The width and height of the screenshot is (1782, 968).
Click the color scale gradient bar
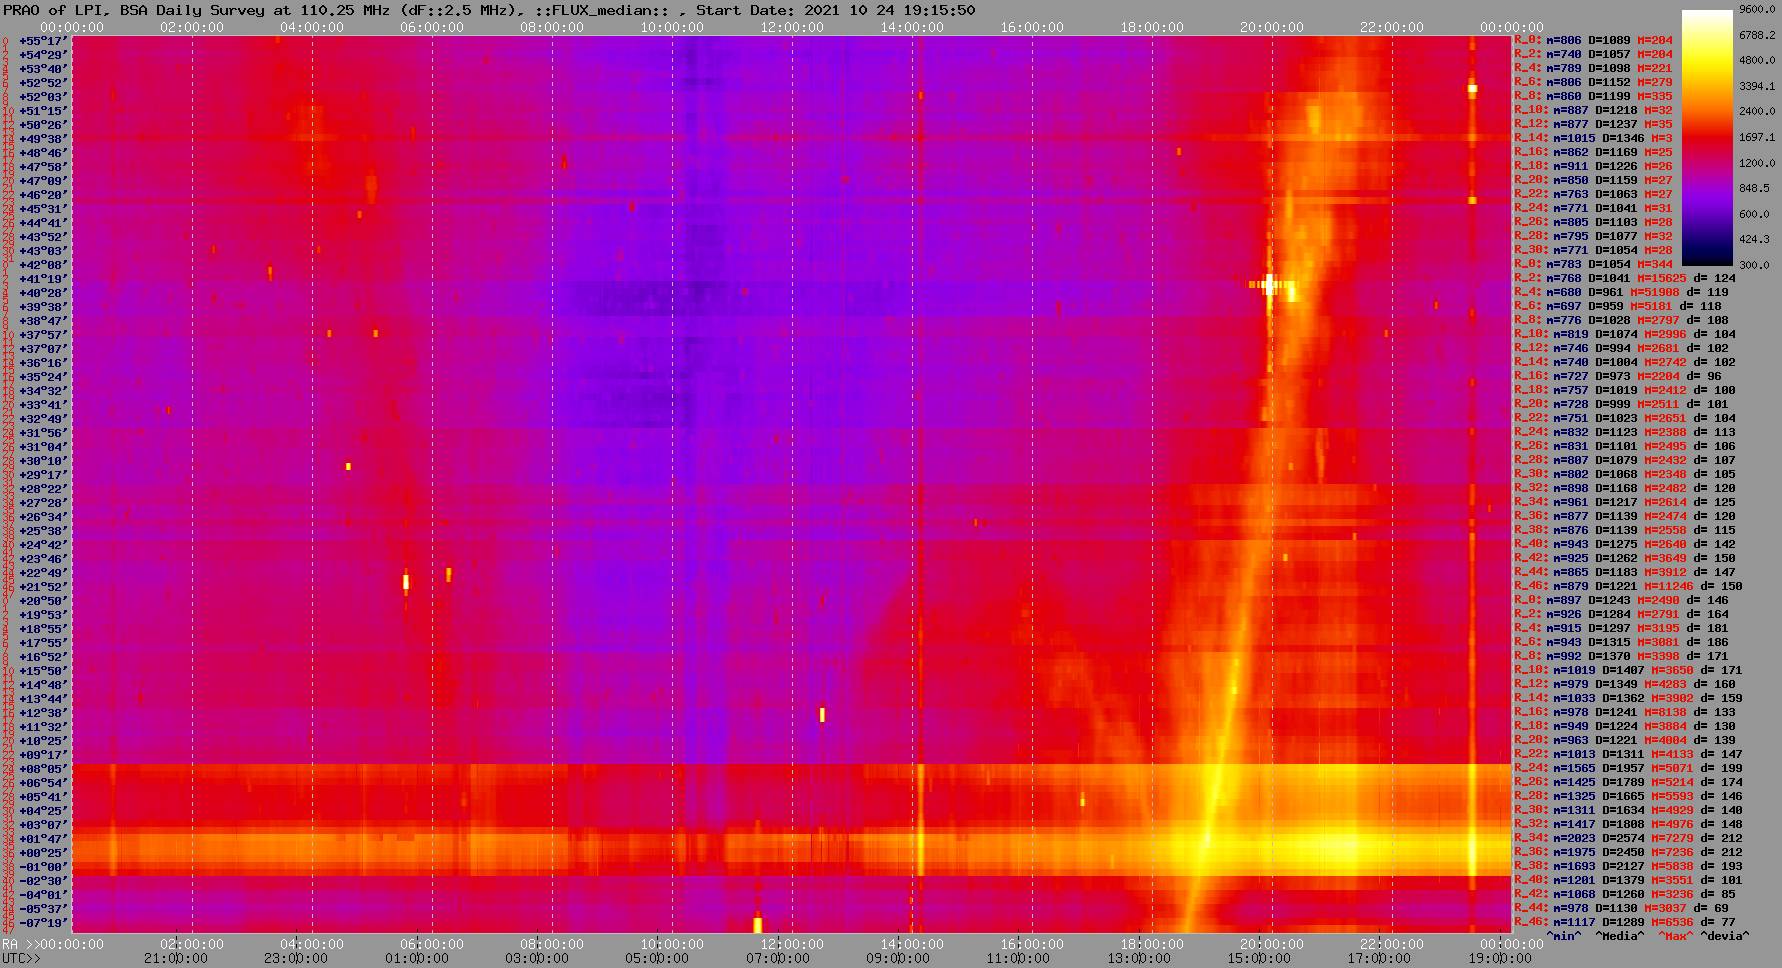1707,137
